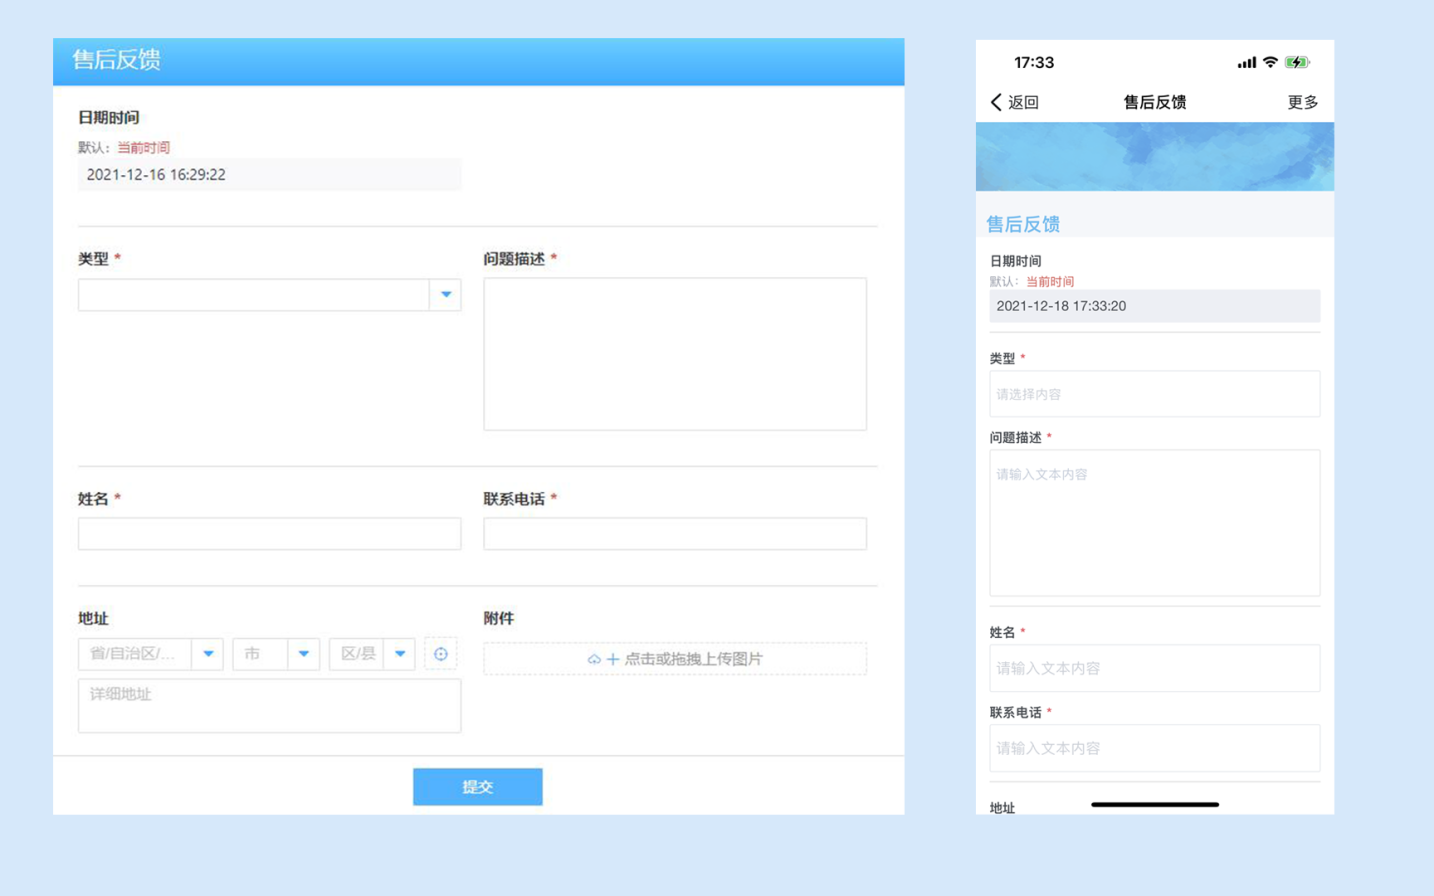Expand the 省/自治区 province dropdown

pyautogui.click(x=208, y=654)
